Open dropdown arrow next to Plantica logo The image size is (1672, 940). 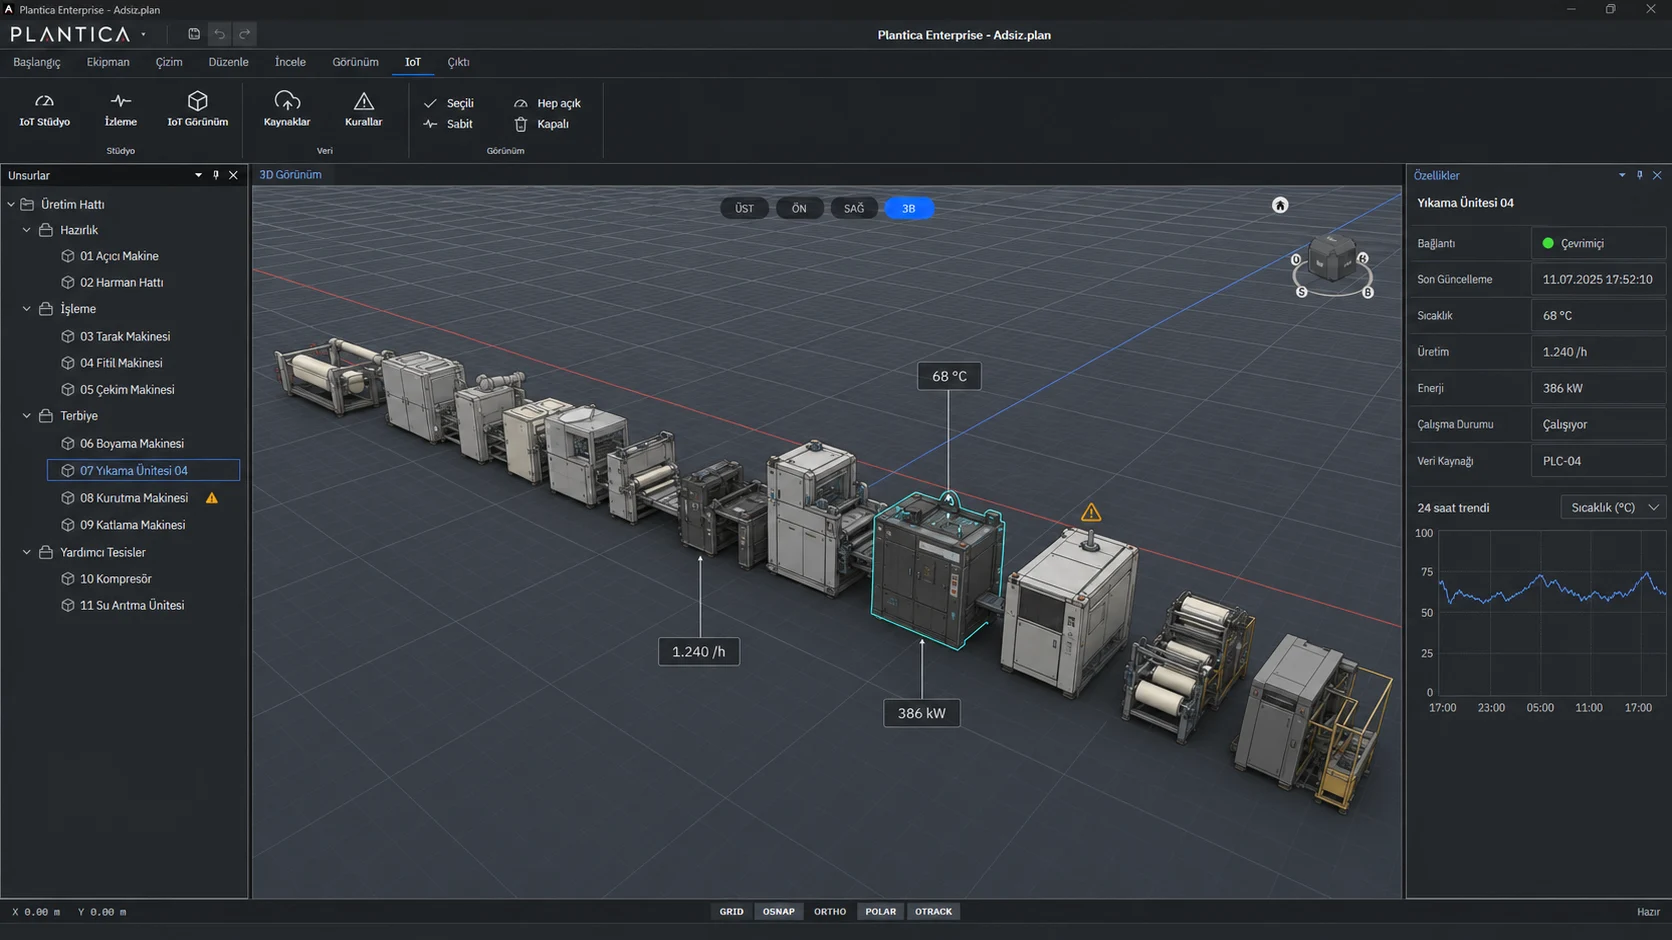coord(144,34)
